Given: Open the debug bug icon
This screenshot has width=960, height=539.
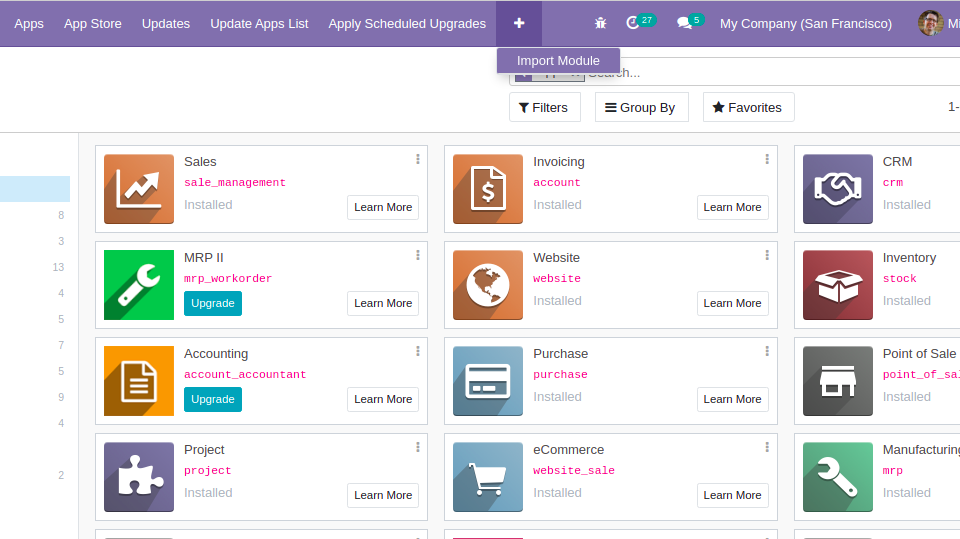Looking at the screenshot, I should click(x=600, y=23).
